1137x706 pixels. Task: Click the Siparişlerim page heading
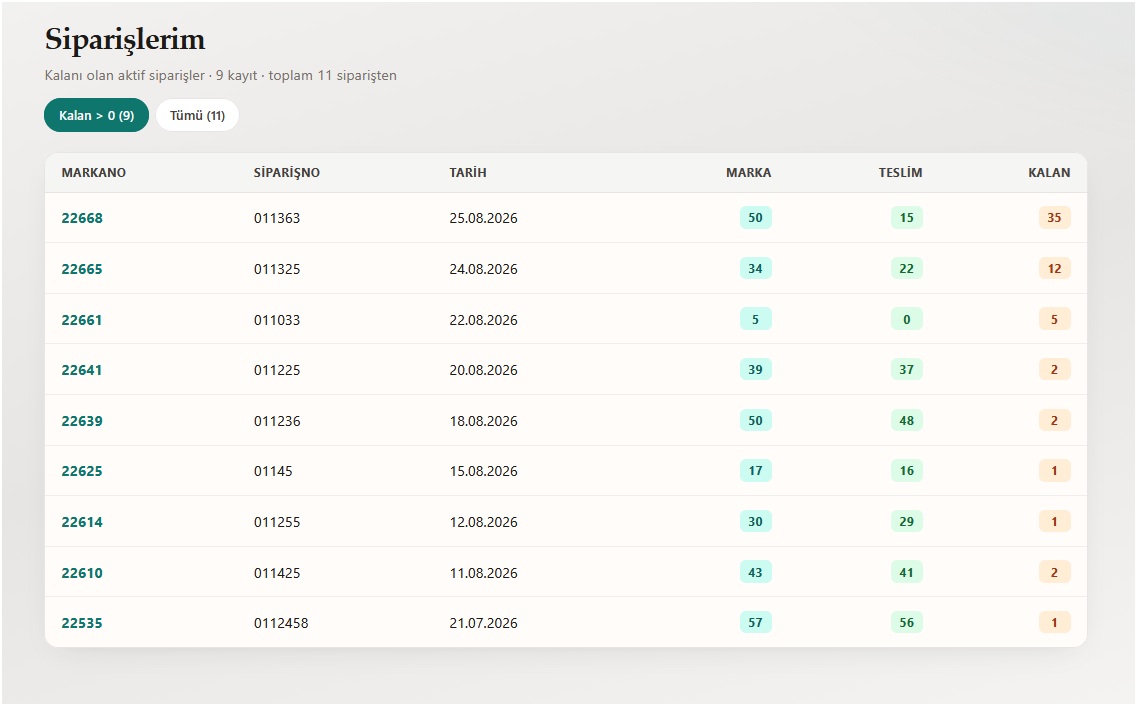[125, 40]
